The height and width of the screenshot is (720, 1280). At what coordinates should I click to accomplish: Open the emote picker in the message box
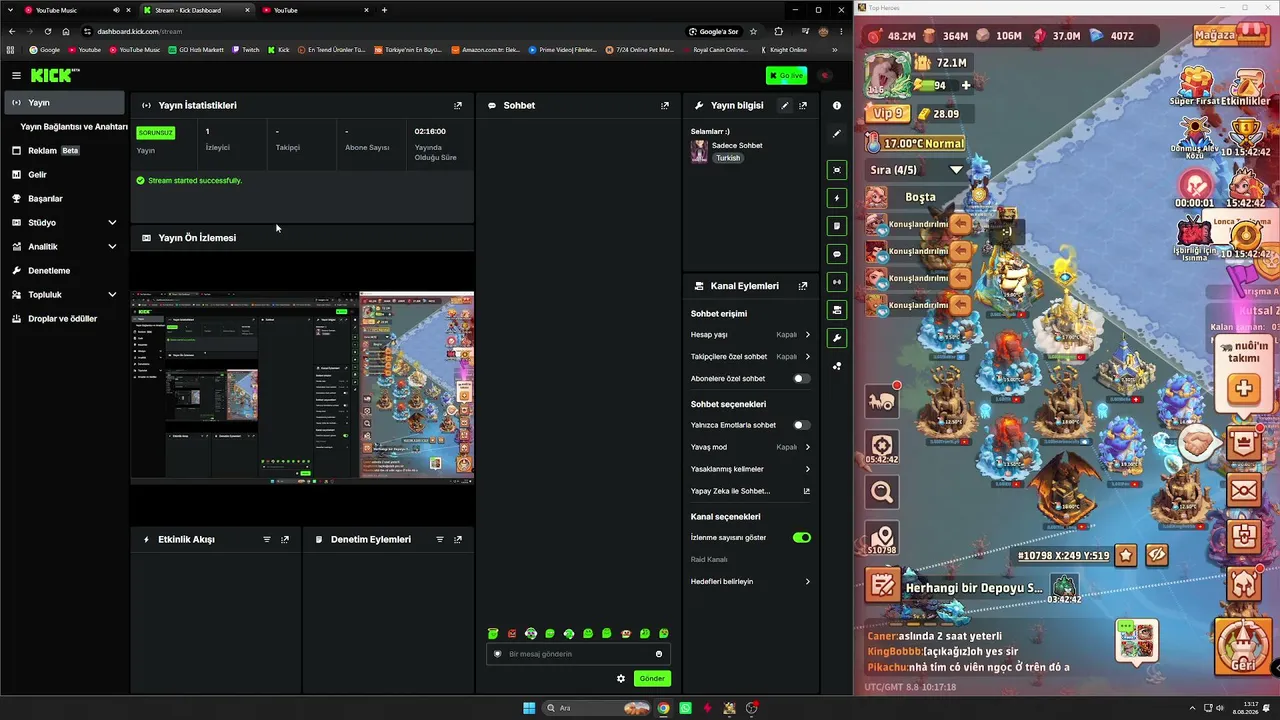[659, 654]
